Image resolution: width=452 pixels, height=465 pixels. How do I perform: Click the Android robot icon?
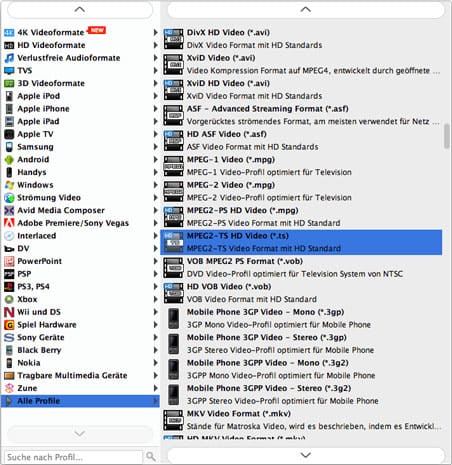[x=9, y=160]
